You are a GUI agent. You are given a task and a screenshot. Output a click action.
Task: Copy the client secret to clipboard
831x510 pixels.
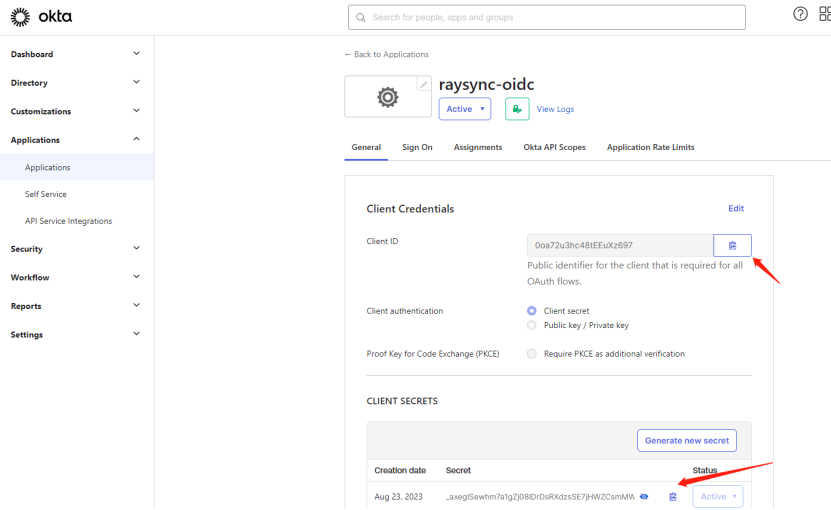point(673,496)
